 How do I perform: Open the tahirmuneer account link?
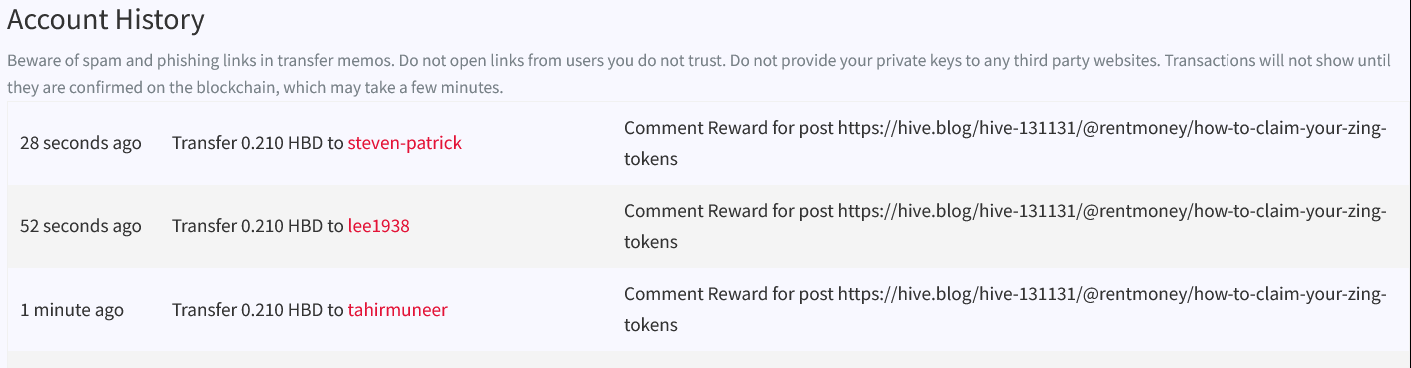398,309
